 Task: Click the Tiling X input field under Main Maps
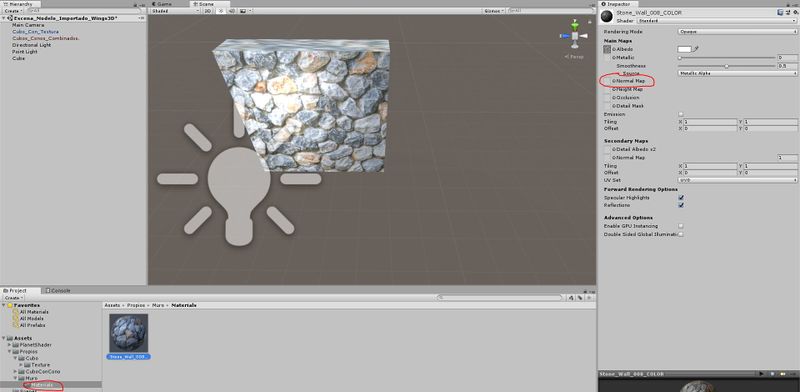(x=710, y=122)
